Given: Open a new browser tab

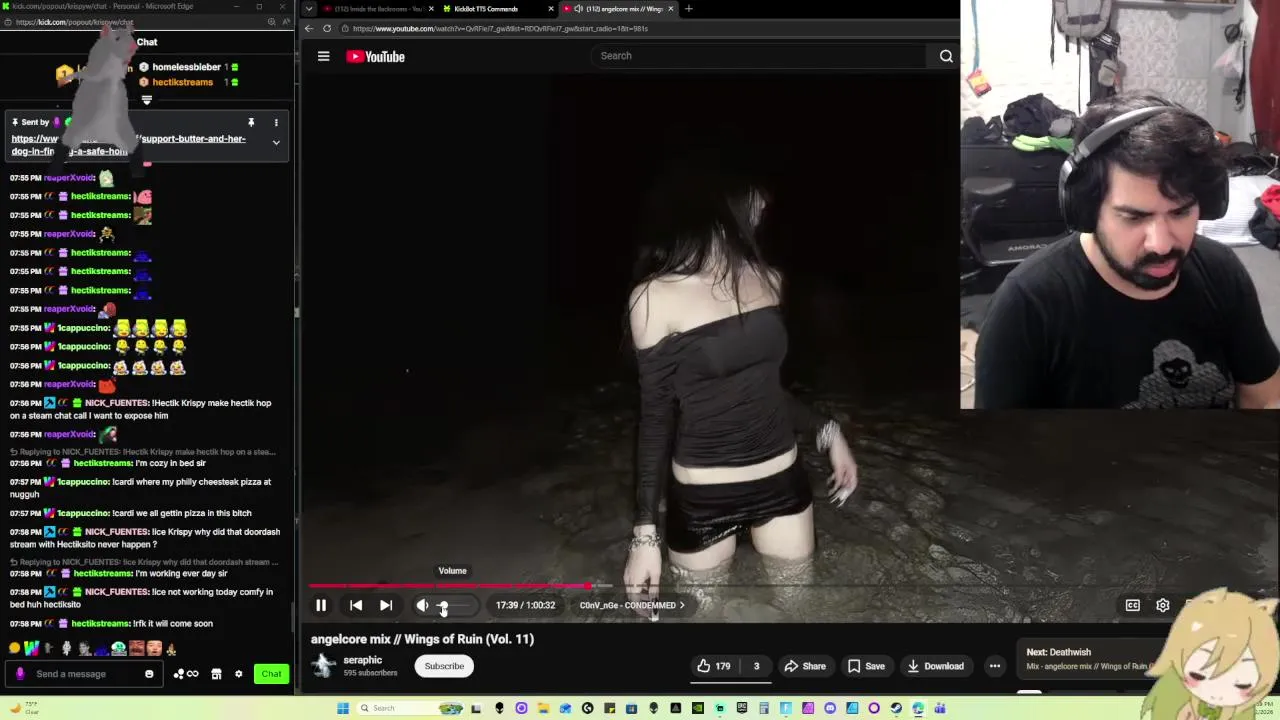Looking at the screenshot, I should [x=688, y=9].
